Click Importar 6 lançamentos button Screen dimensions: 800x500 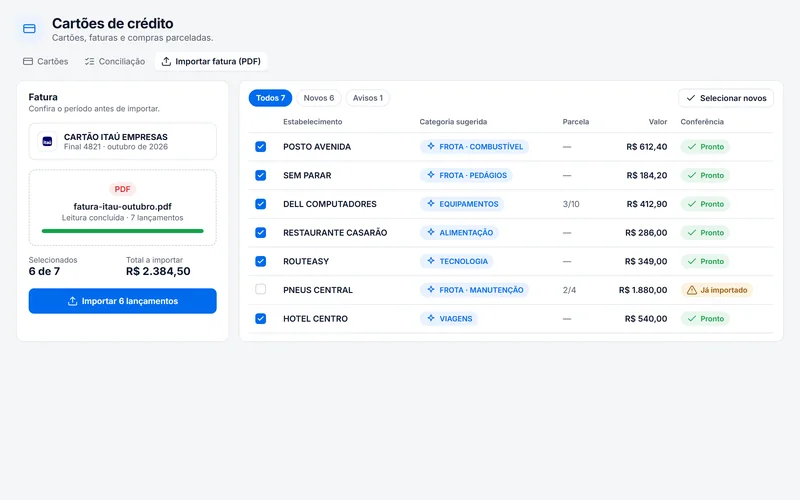click(122, 301)
